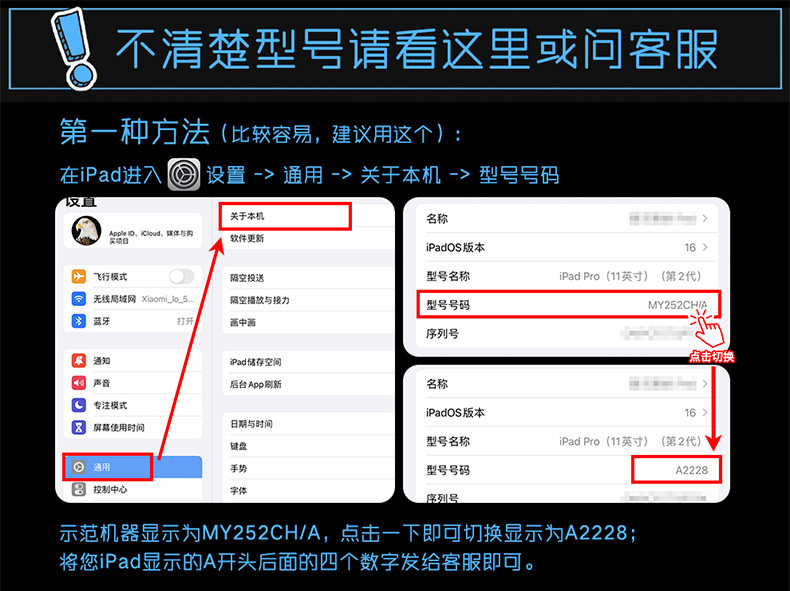Click the 通知 notifications bell icon

click(x=79, y=361)
